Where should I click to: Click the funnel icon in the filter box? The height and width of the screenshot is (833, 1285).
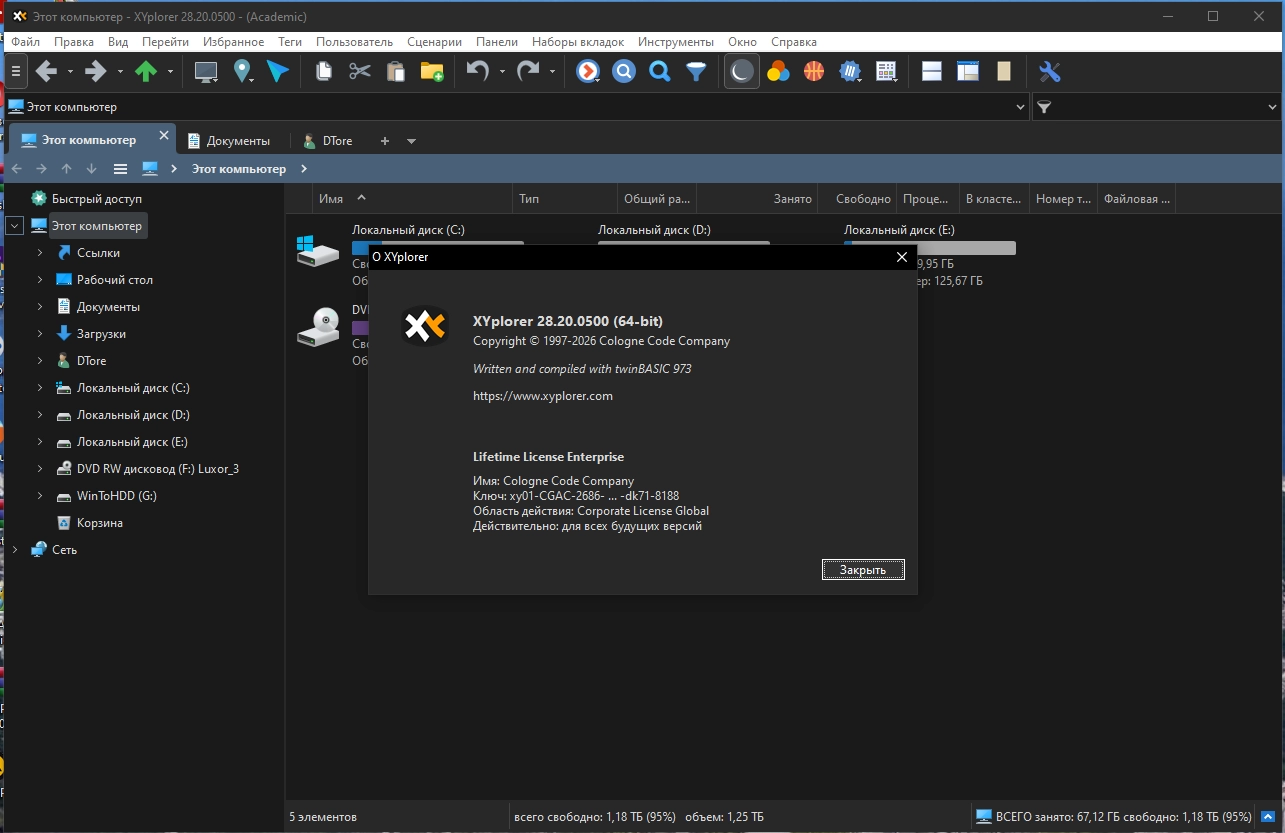coord(1044,107)
